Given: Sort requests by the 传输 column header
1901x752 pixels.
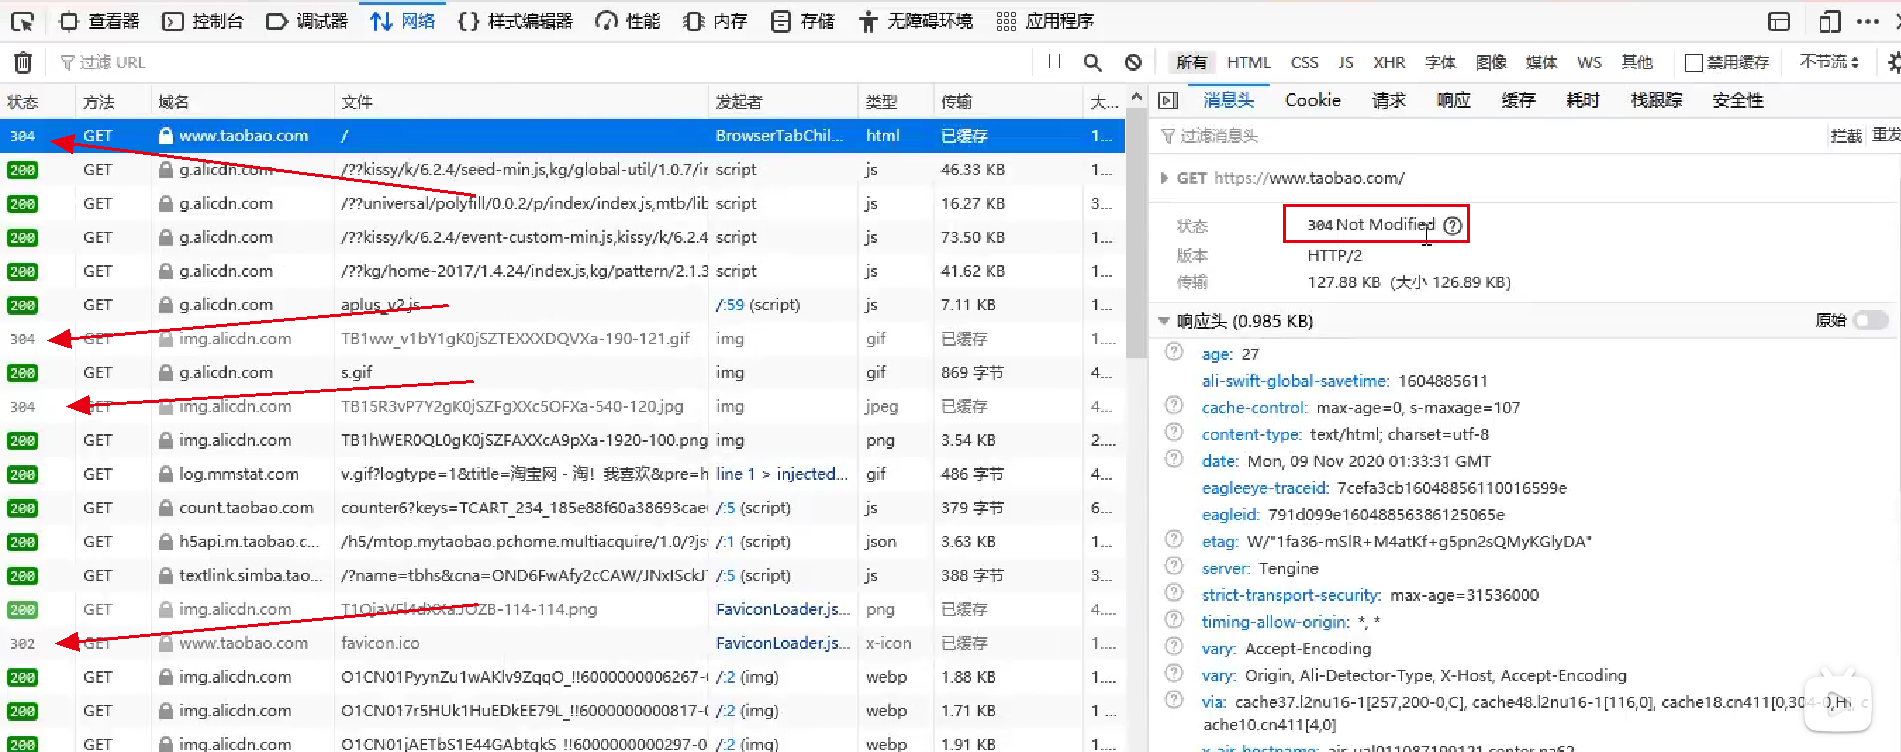Looking at the screenshot, I should [x=1008, y=102].
